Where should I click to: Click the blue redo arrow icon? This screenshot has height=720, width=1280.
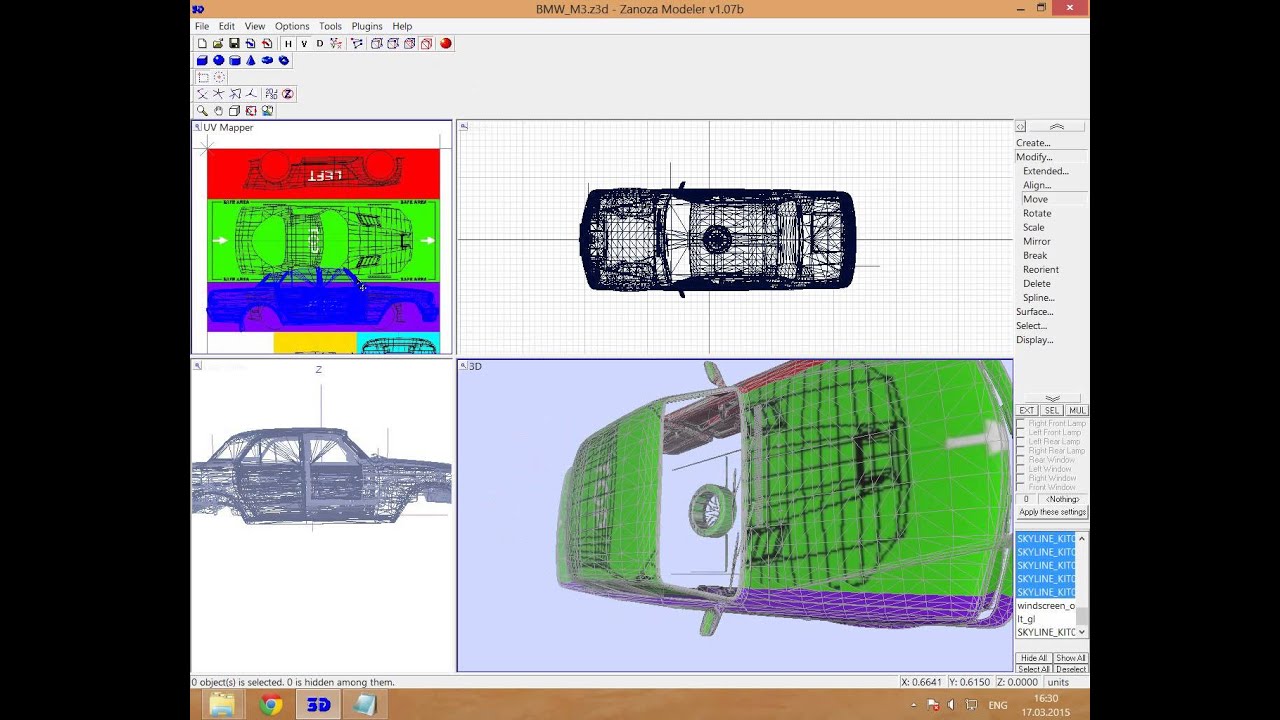(250, 44)
